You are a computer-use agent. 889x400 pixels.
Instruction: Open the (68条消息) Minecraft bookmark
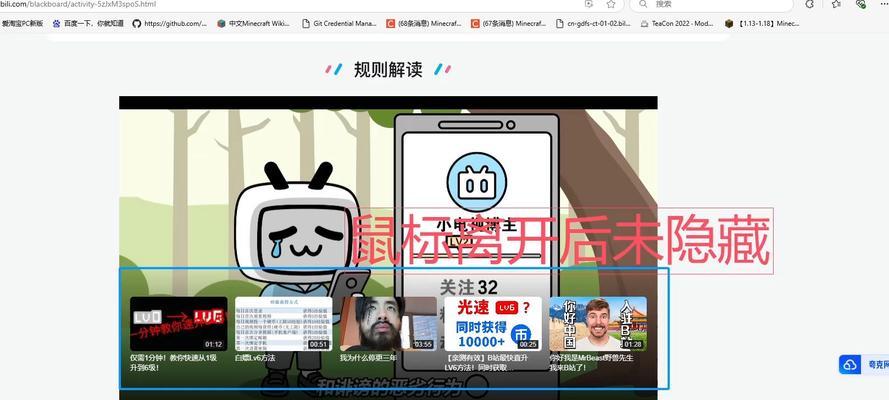point(424,24)
